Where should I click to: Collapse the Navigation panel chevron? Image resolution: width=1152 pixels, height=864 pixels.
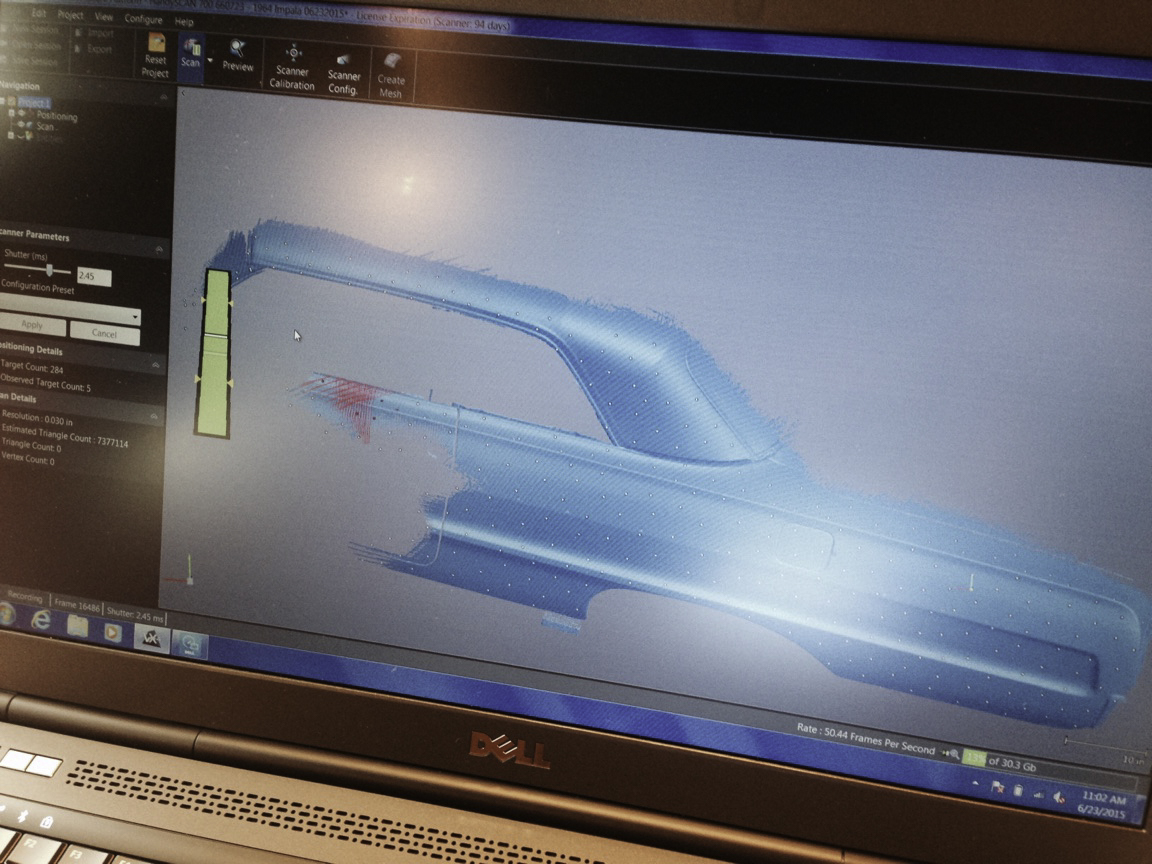pyautogui.click(x=163, y=96)
